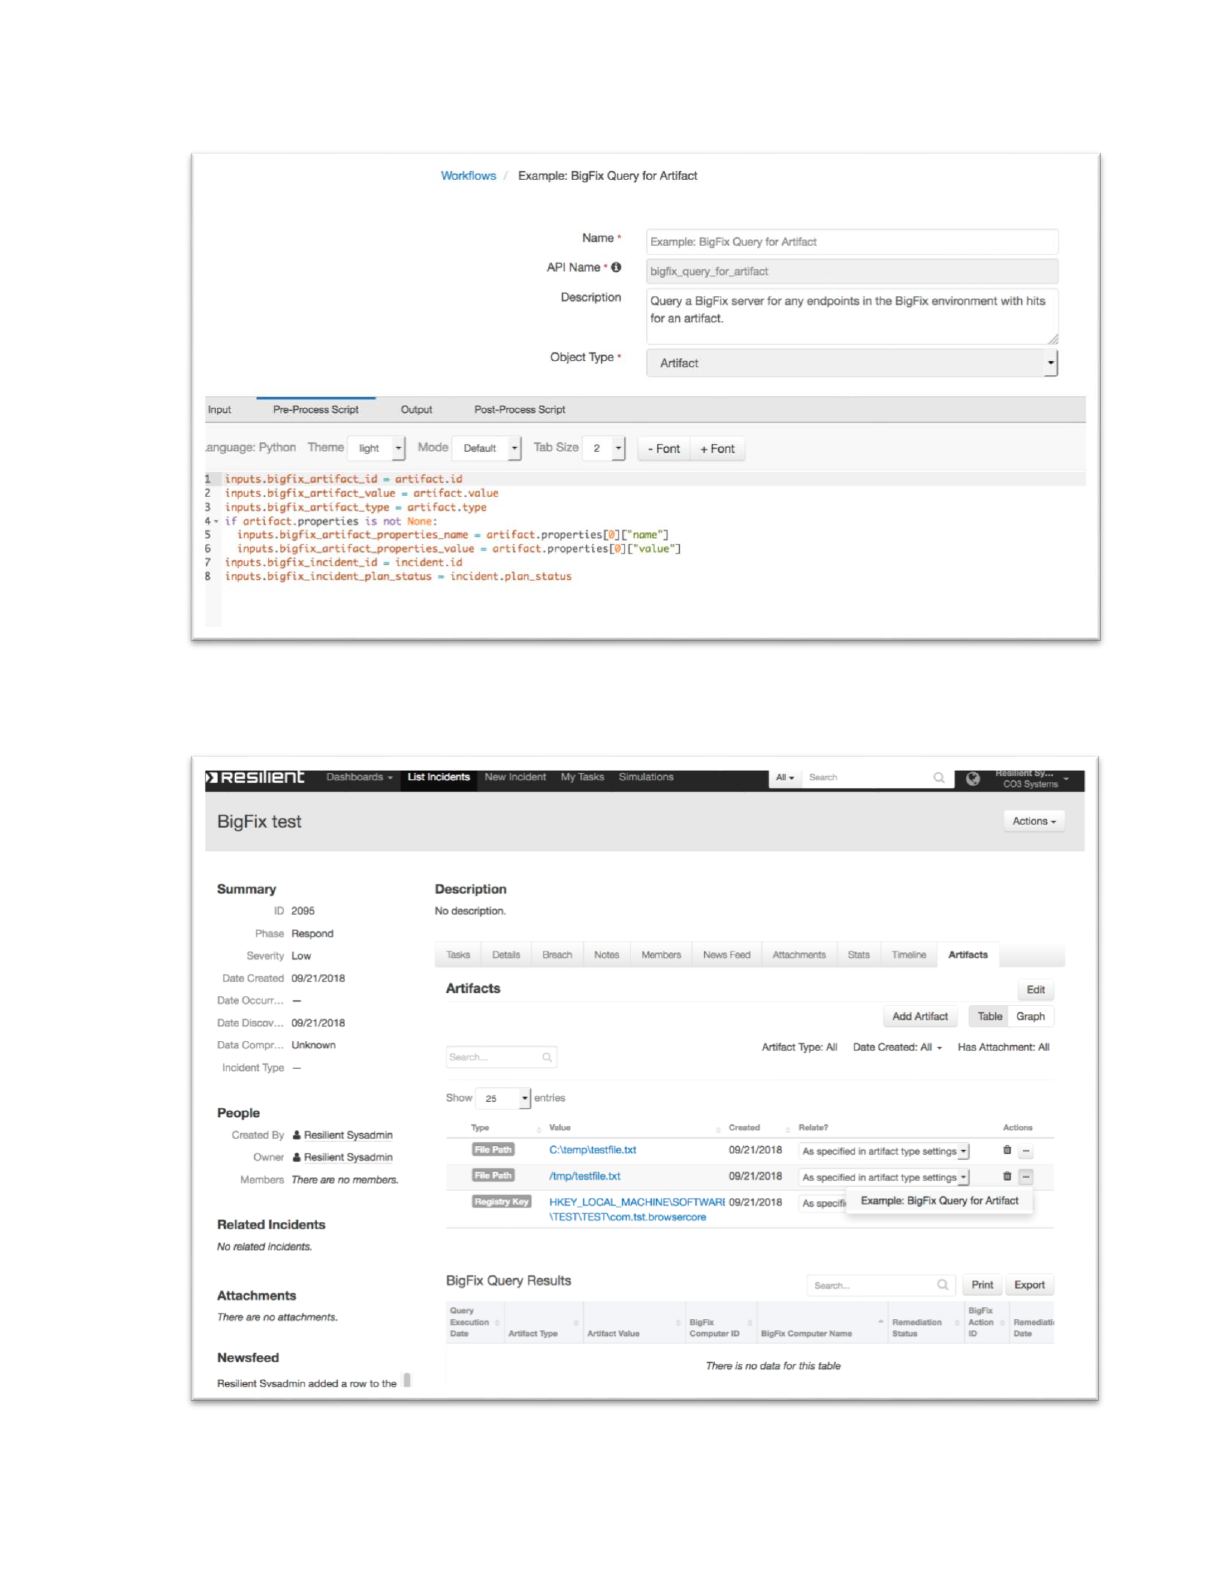
Task: Click the magnifier icon in Artifacts search box
Action: (x=547, y=1057)
